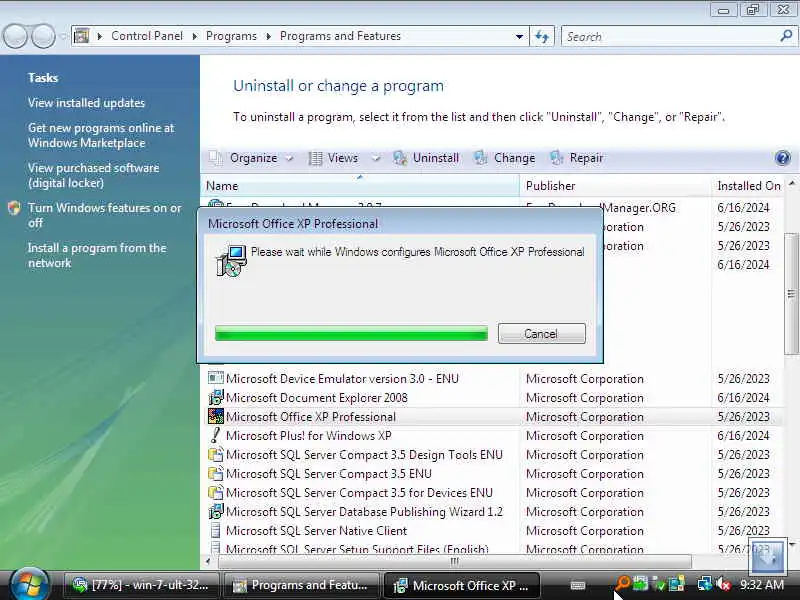
Task: Switch to Programs and Features taskbar button
Action: (301, 585)
